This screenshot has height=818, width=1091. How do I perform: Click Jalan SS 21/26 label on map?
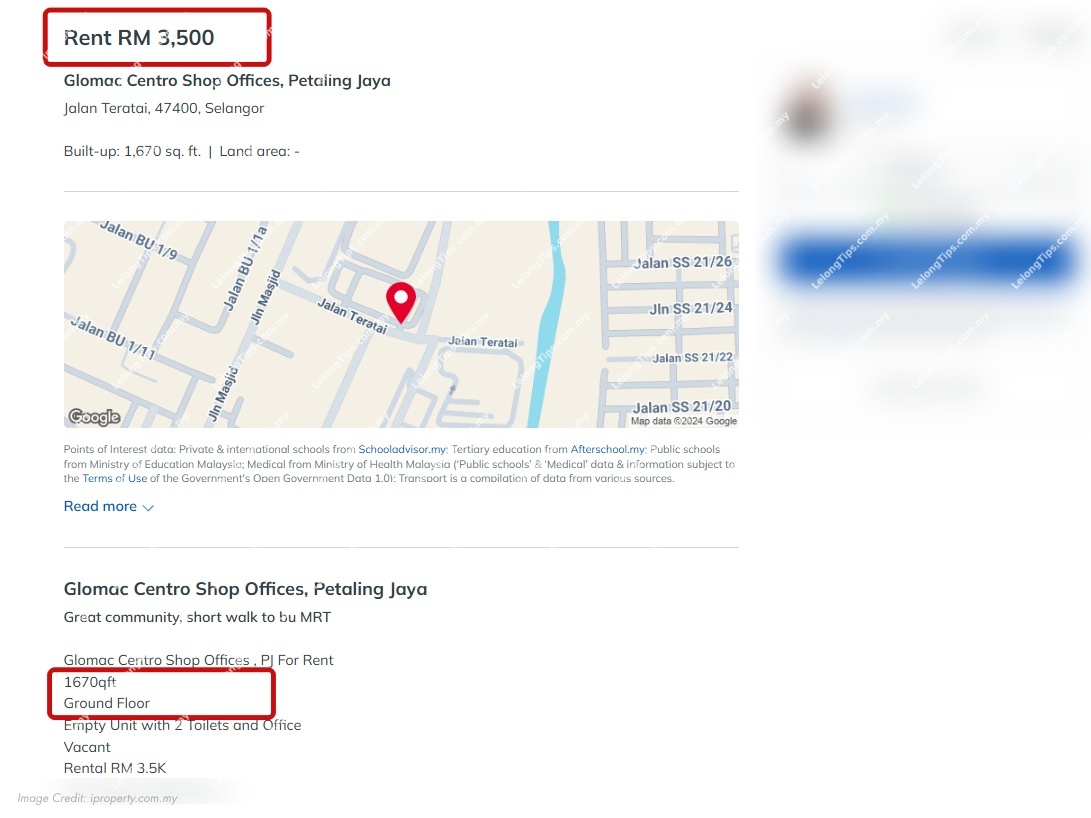(683, 262)
